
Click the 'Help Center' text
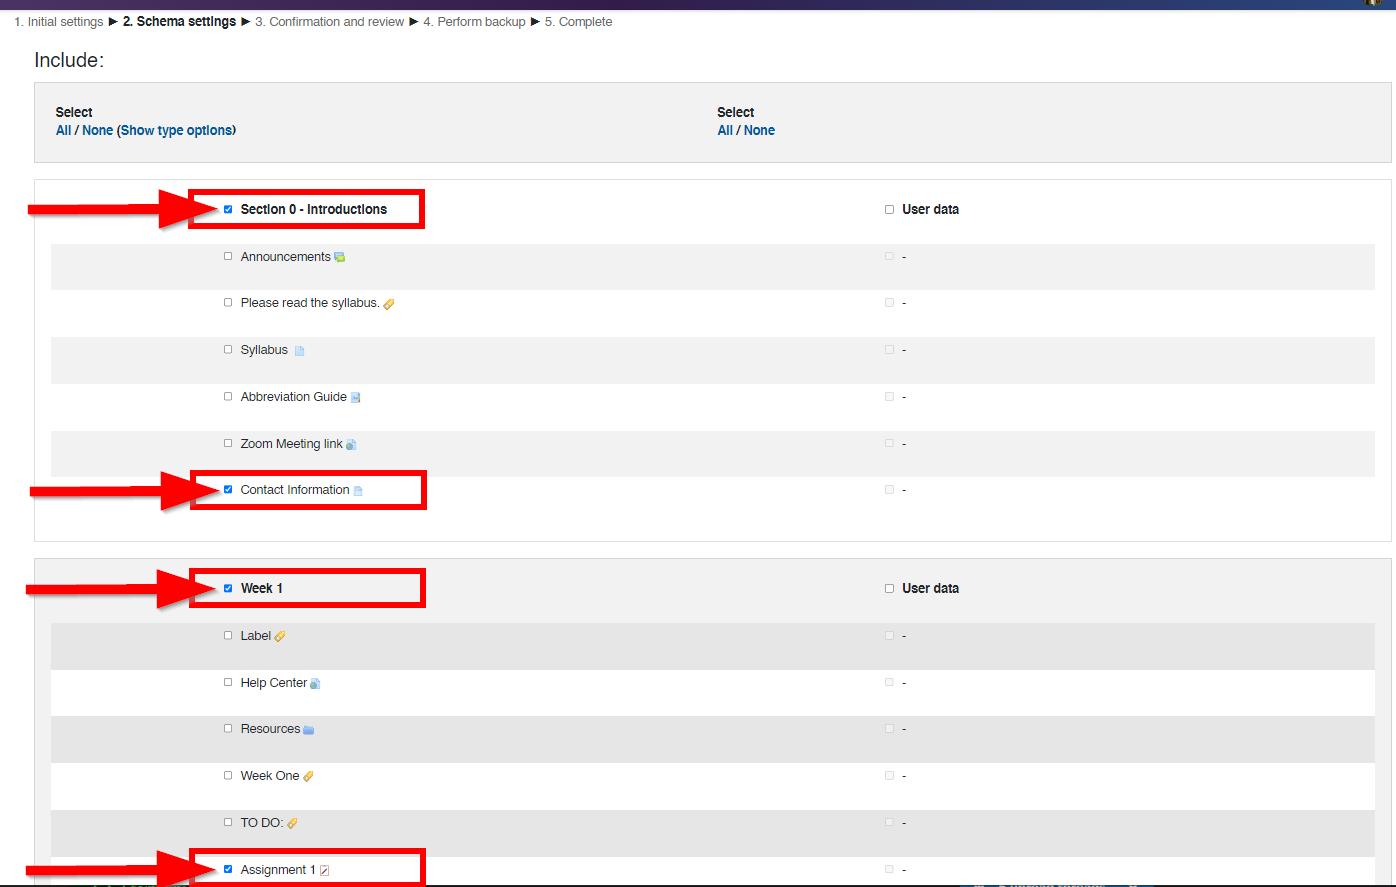[274, 682]
